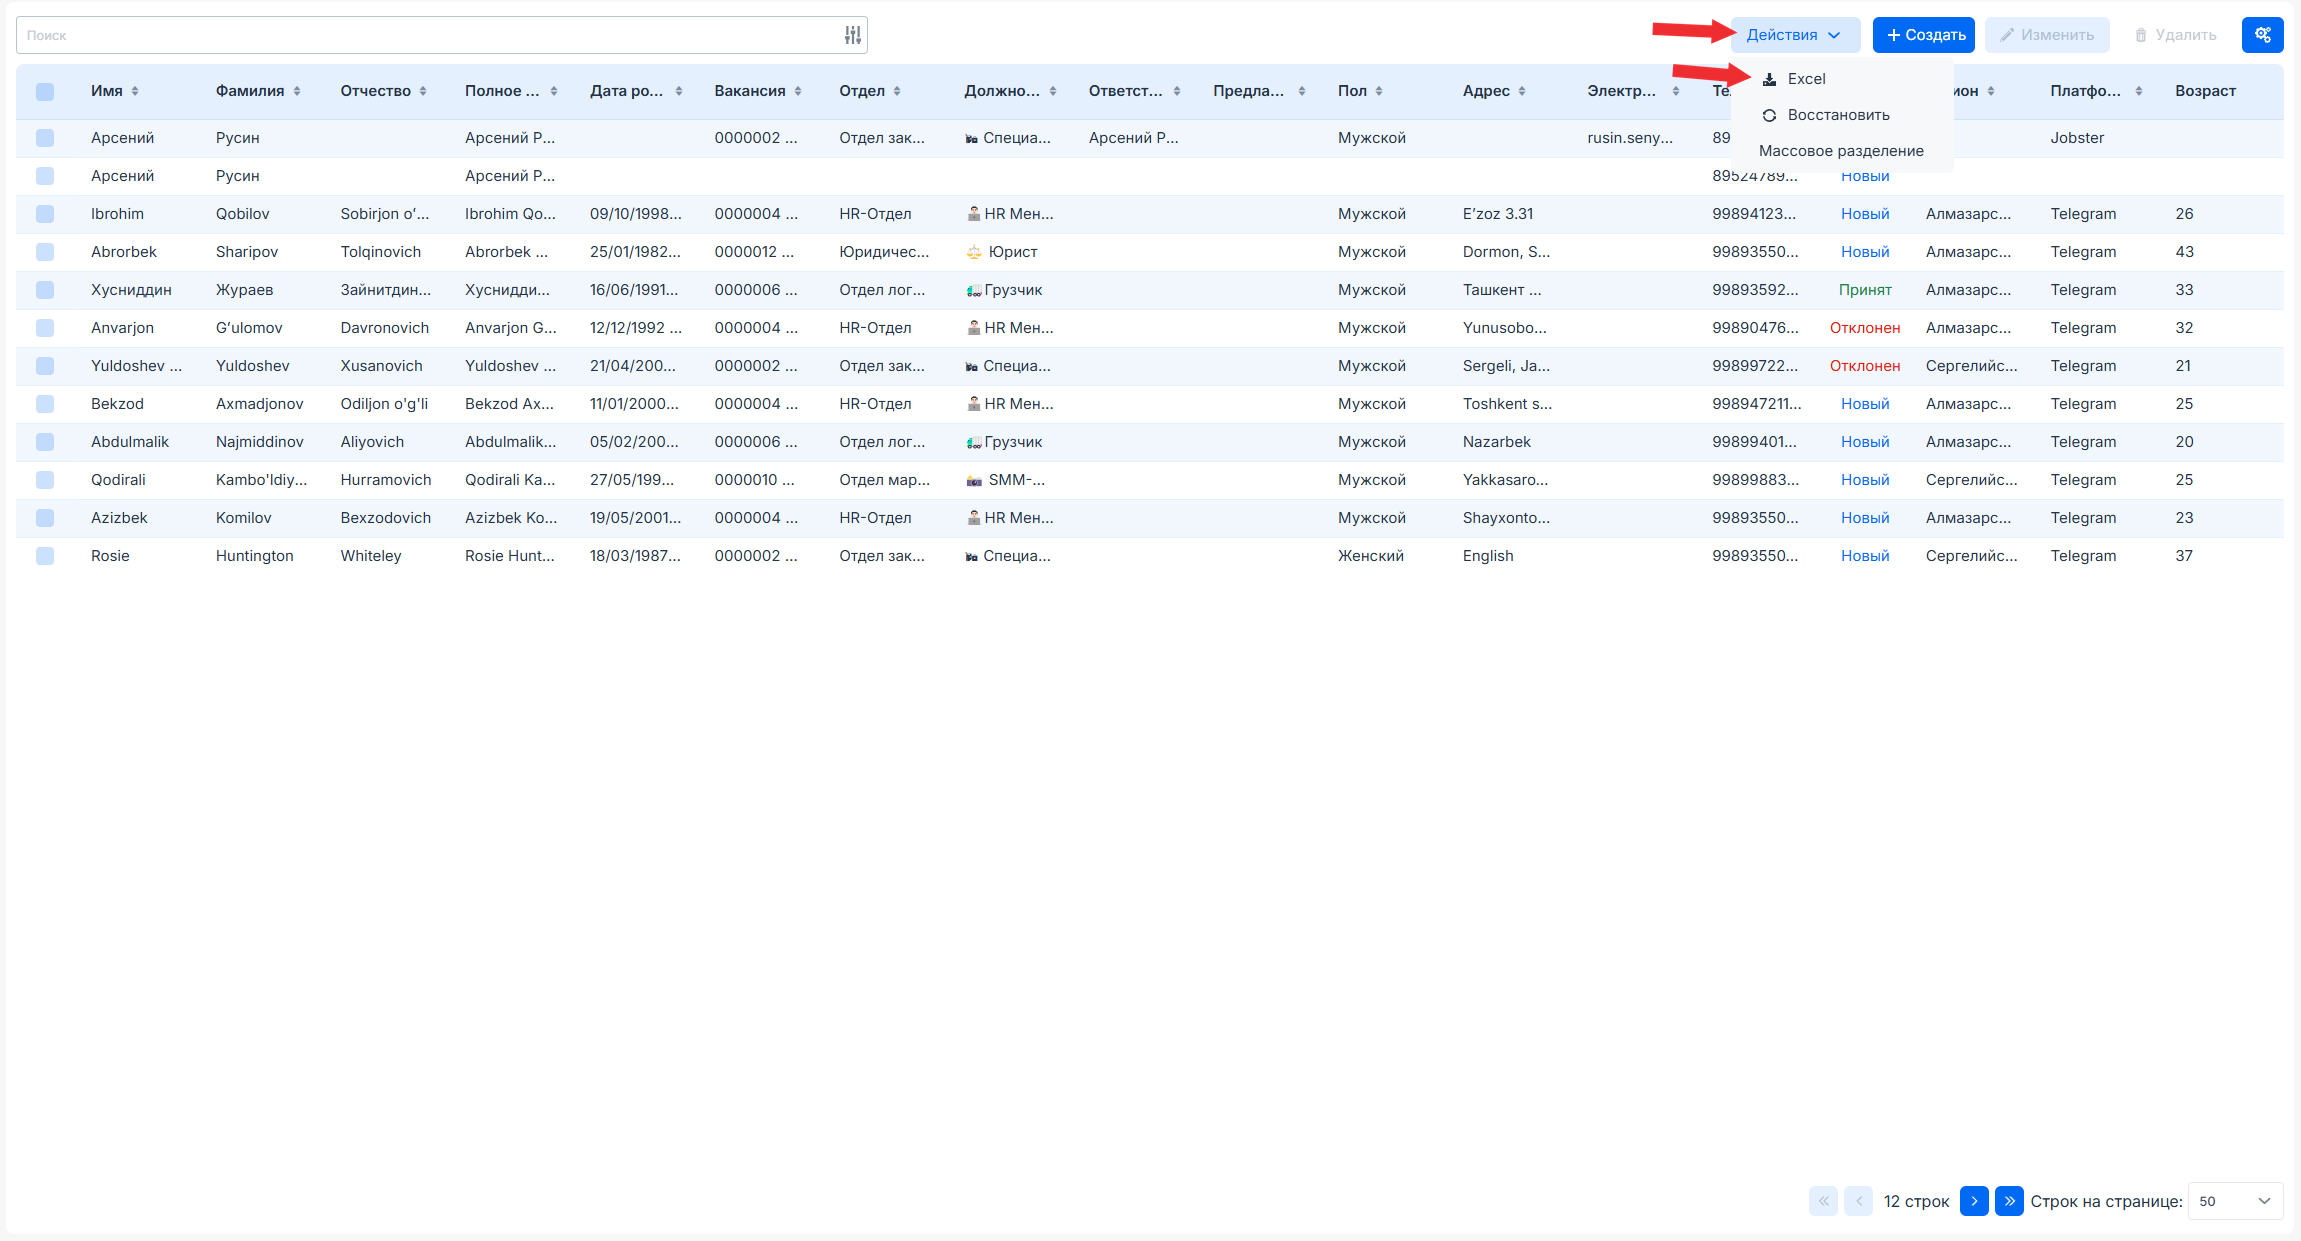Sort by Фамилия using the sort arrows
This screenshot has width=2301, height=1241.
(297, 91)
